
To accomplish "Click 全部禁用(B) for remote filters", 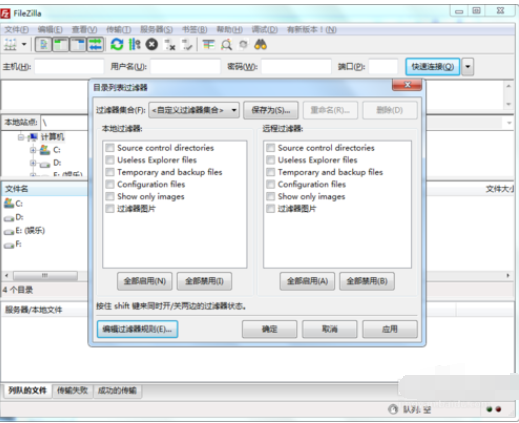I will click(x=367, y=281).
